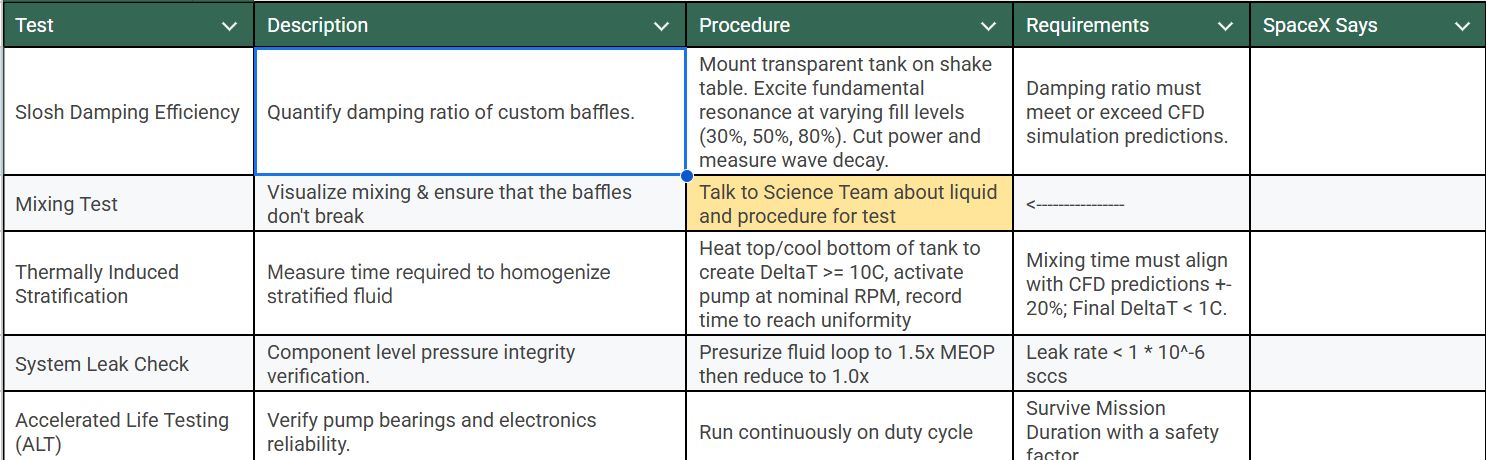The width and height of the screenshot is (1486, 460).
Task: Open the Description column filter dropdown
Action: click(661, 26)
